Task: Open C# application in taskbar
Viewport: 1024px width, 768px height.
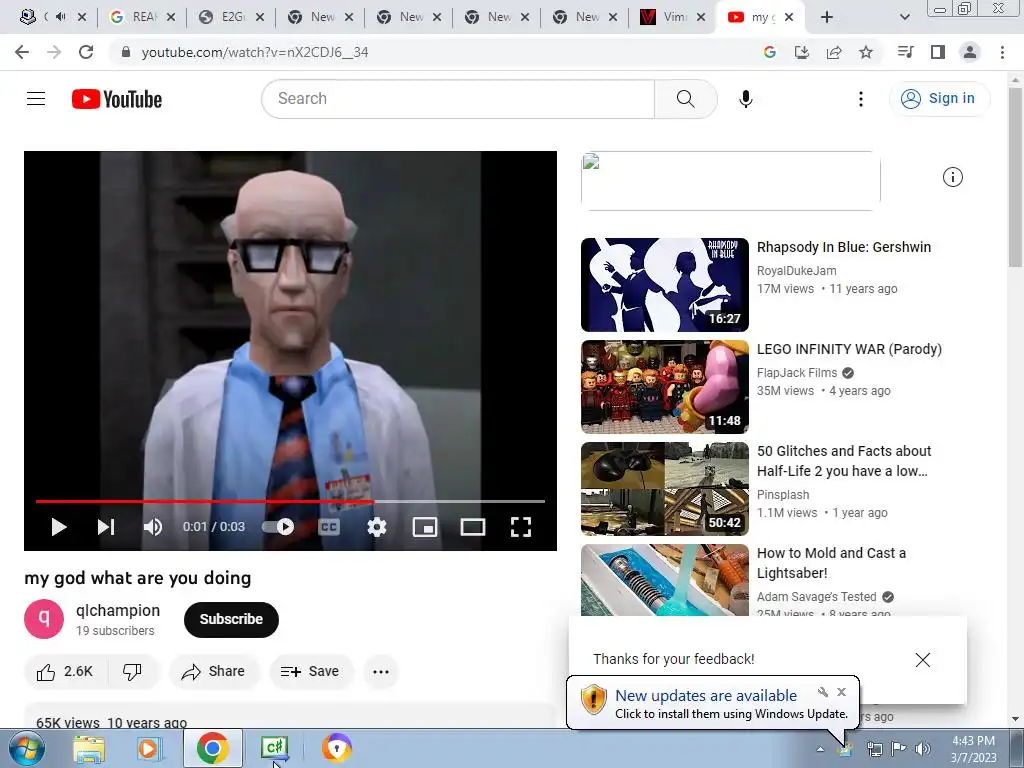Action: click(274, 748)
